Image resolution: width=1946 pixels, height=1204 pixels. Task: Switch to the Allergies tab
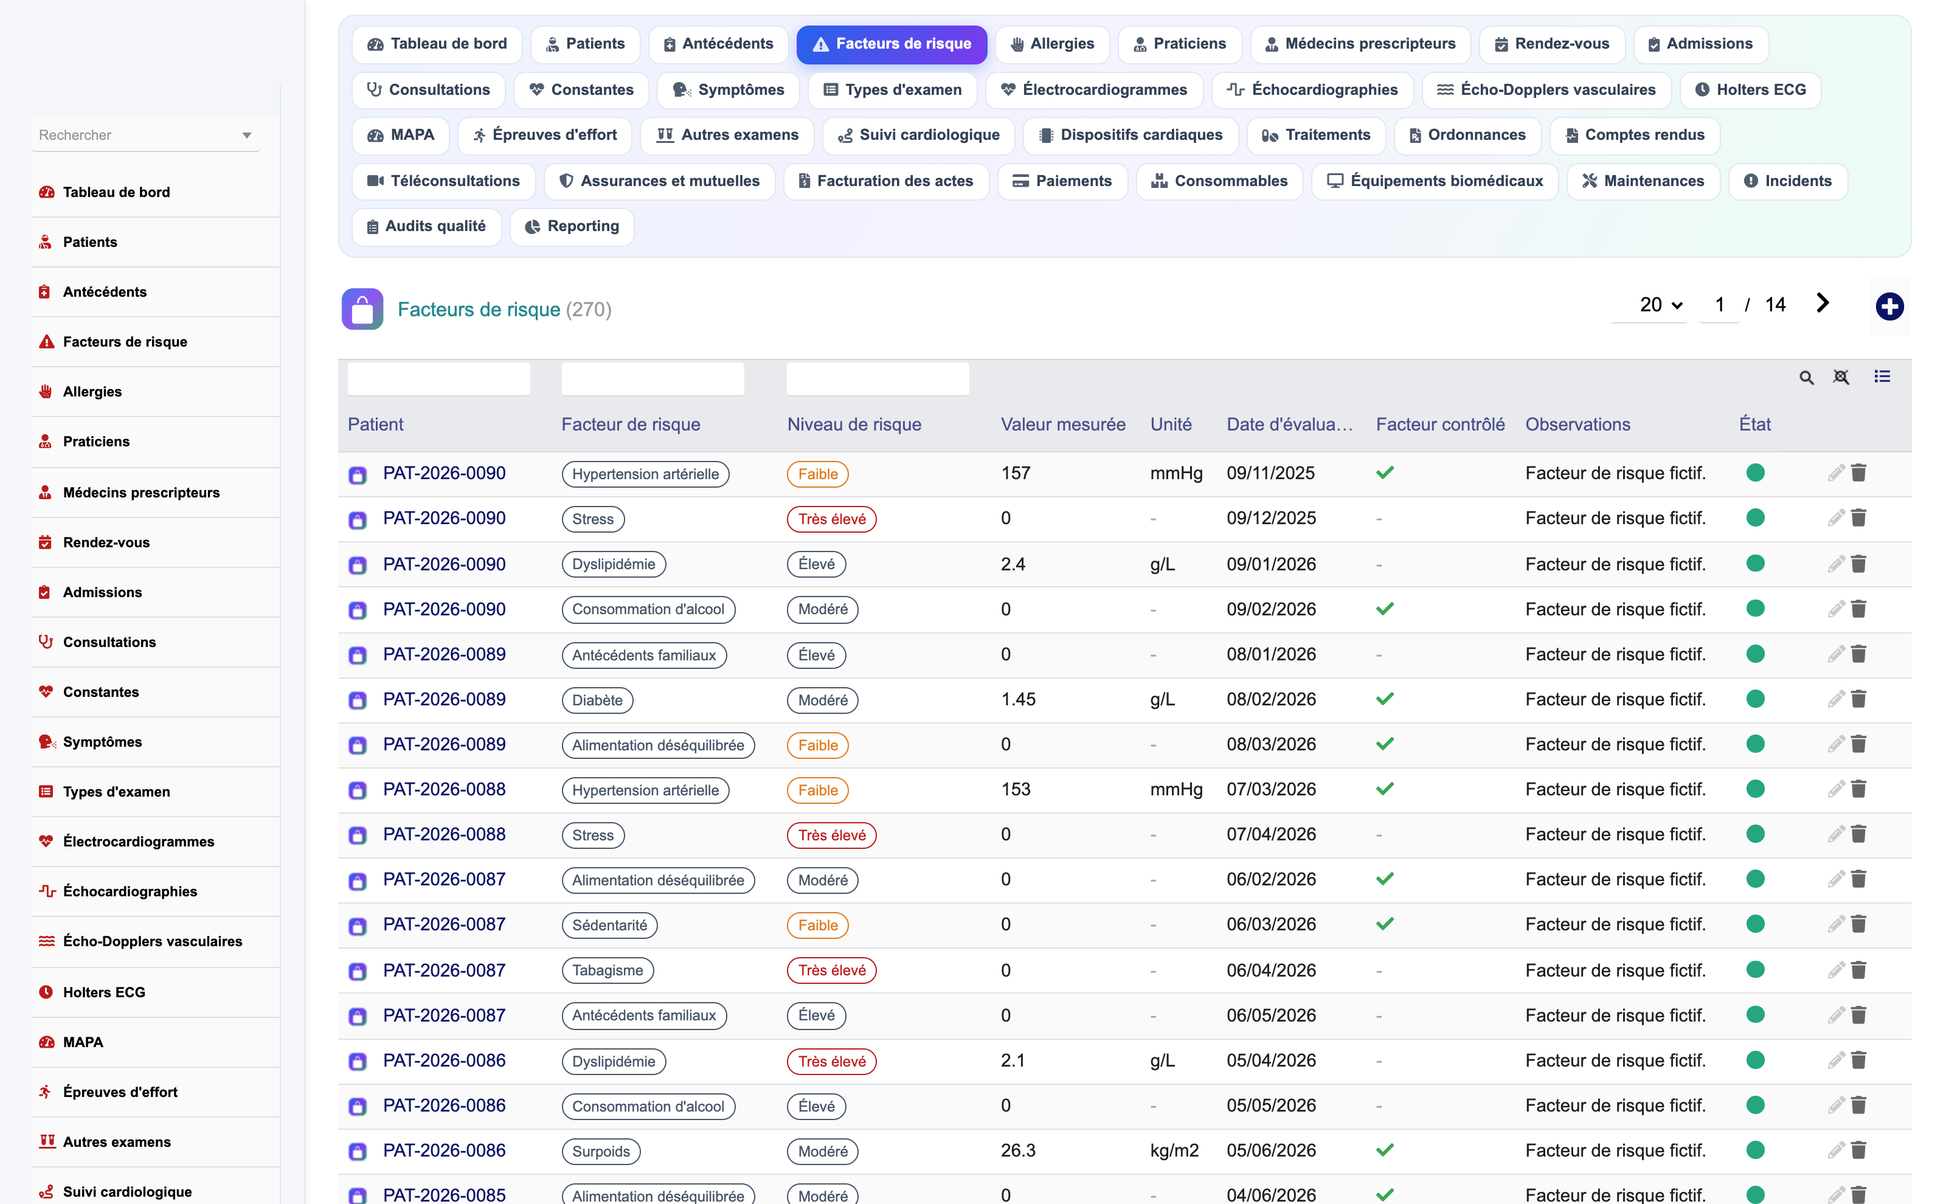pos(1052,44)
